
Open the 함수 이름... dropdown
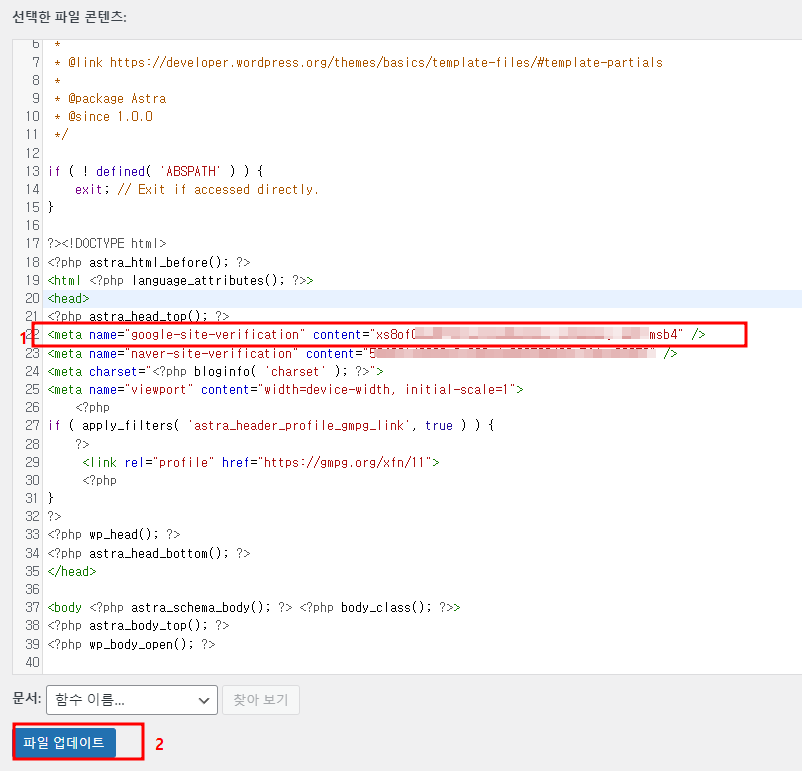point(132,699)
